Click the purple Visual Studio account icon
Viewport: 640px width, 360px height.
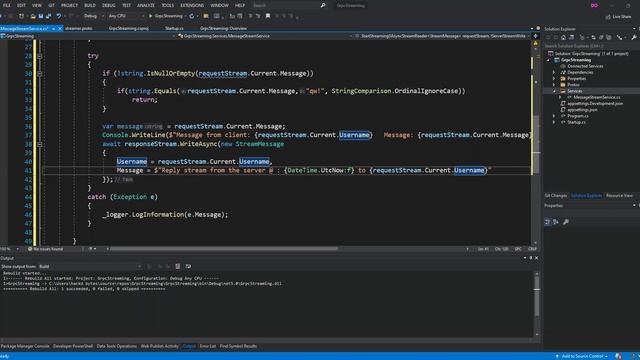594,5
